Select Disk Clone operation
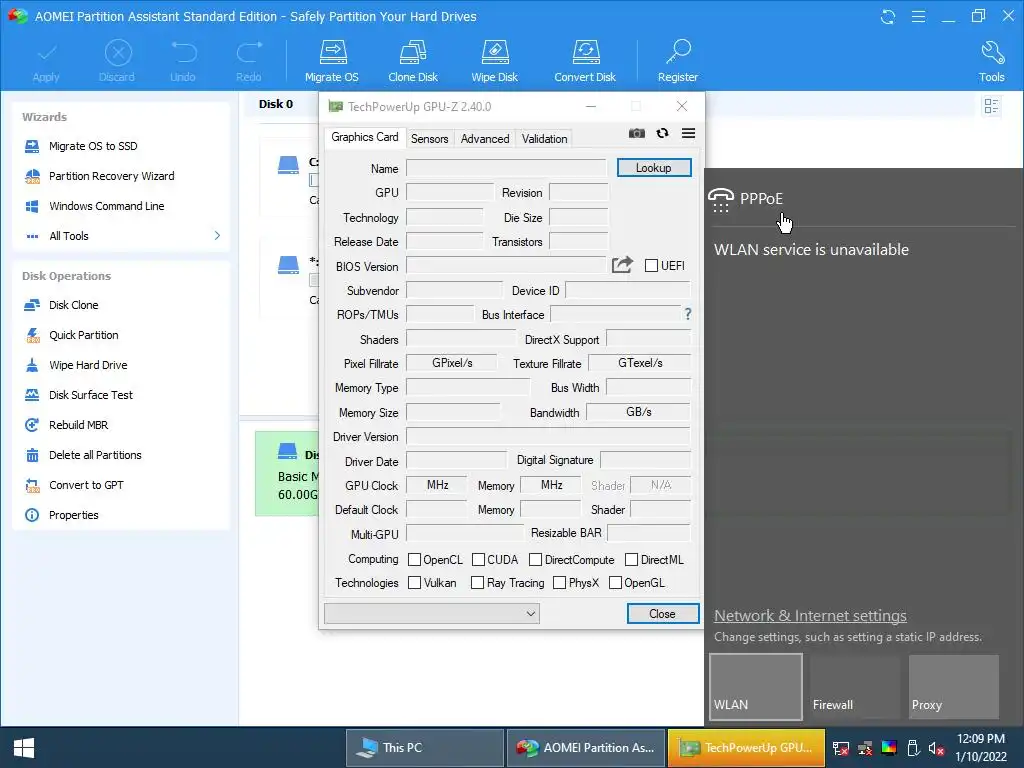The height and width of the screenshot is (768, 1024). click(x=61, y=305)
